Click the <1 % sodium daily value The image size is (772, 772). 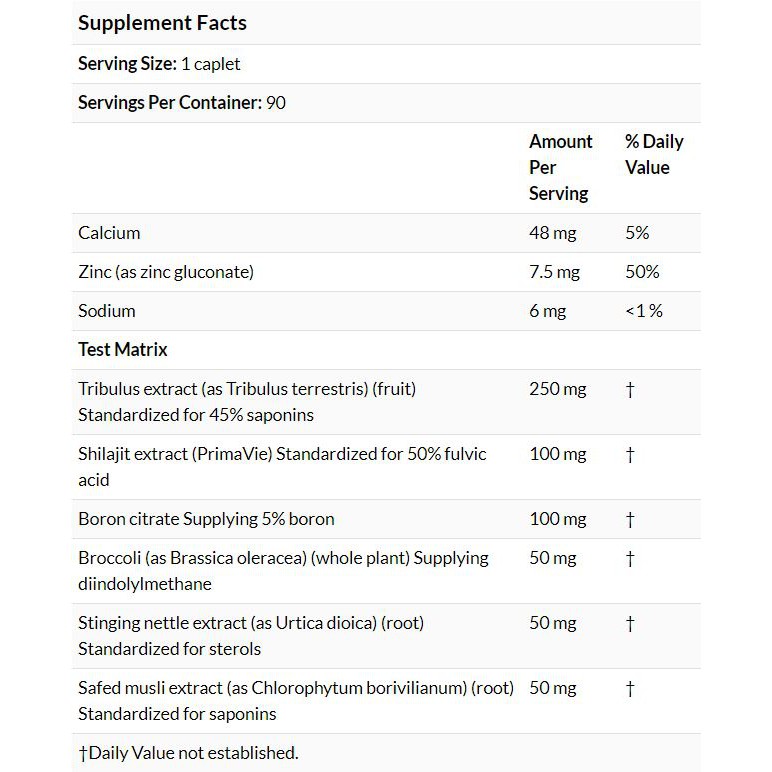(644, 311)
